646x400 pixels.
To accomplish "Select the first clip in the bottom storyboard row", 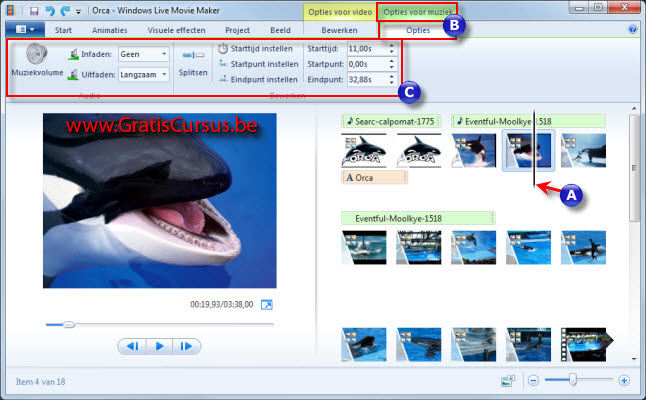I will click(364, 344).
